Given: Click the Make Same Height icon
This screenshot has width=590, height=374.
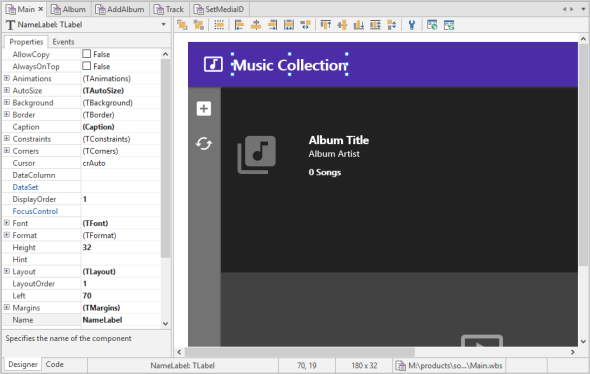Looking at the screenshot, I should click(x=375, y=25).
